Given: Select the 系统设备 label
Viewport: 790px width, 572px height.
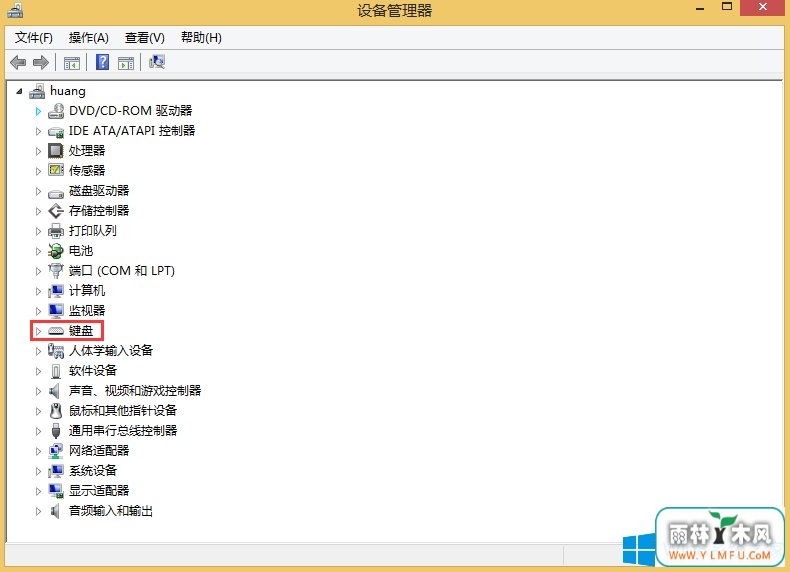Looking at the screenshot, I should tap(93, 471).
